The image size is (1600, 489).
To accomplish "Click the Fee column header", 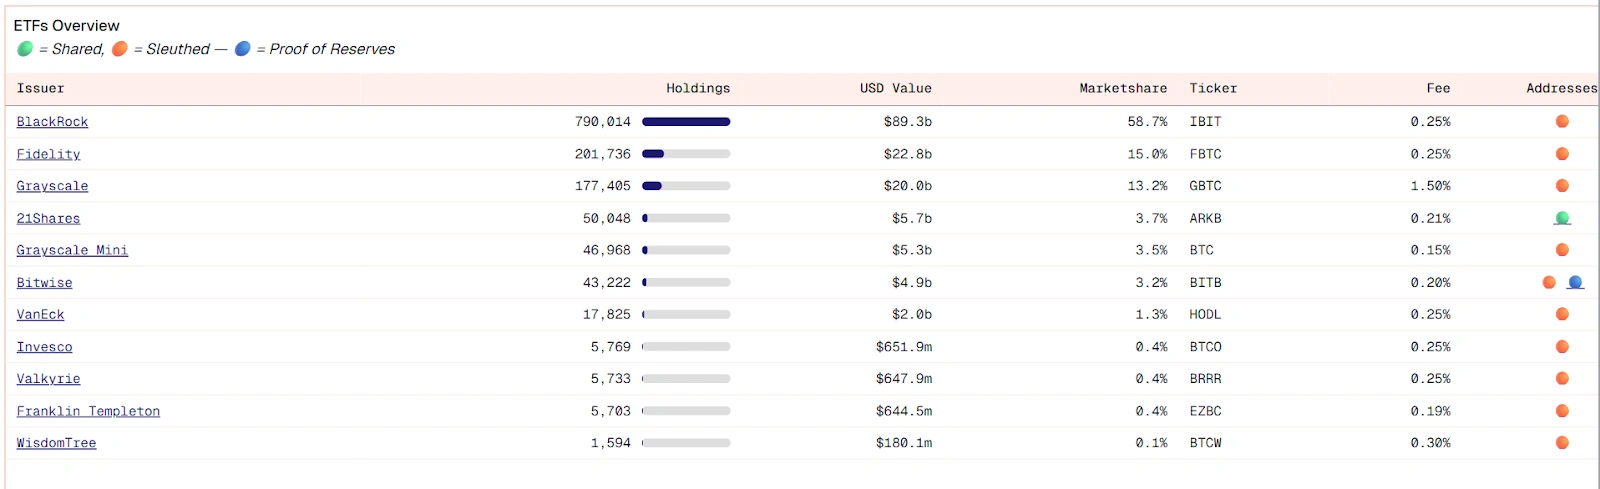I will [x=1438, y=88].
